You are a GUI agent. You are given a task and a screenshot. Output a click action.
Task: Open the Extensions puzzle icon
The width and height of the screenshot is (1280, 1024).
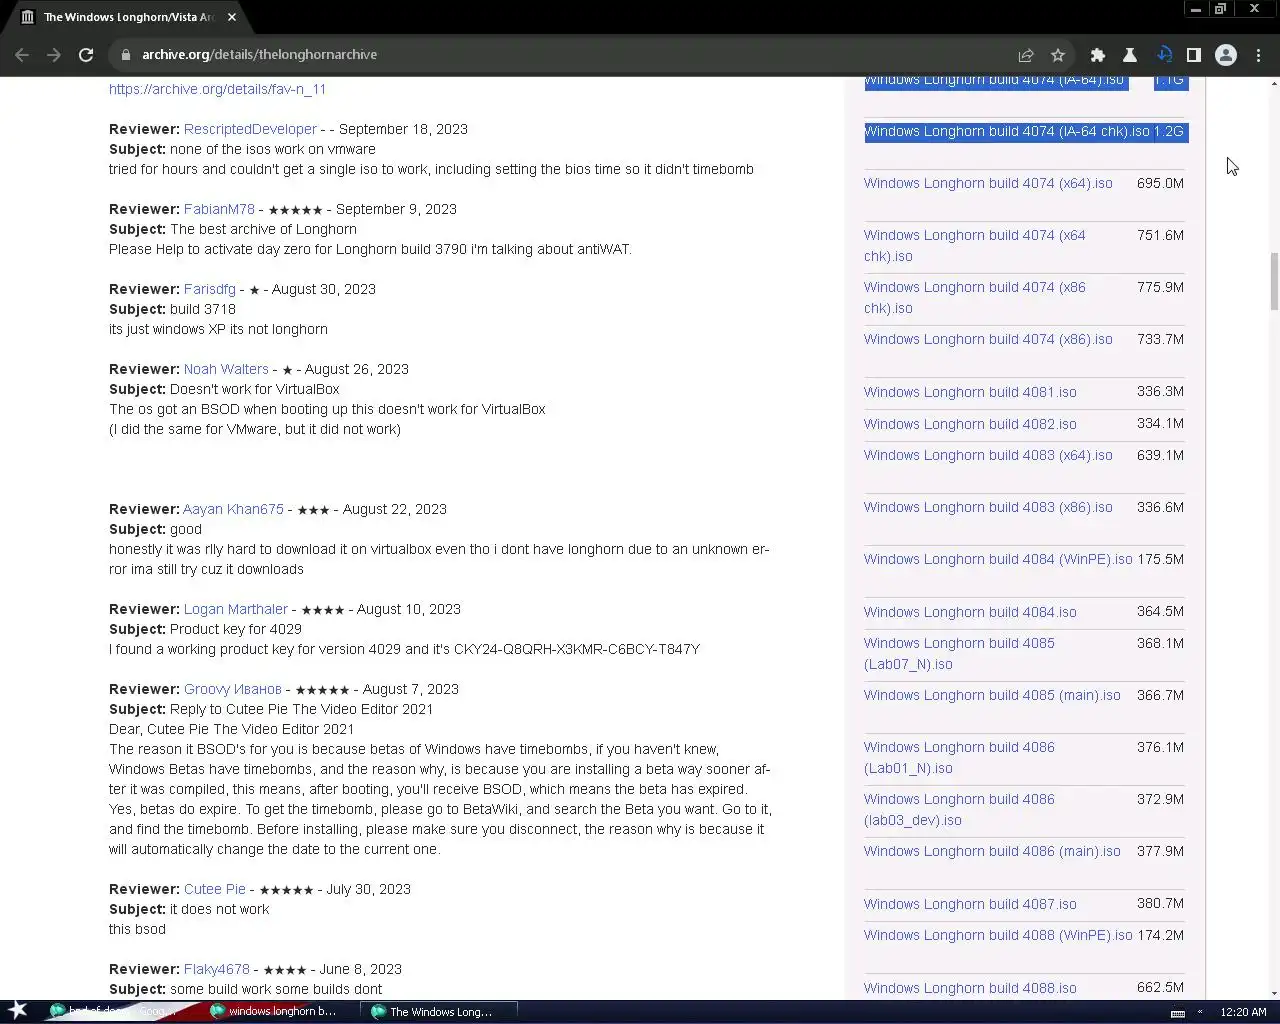(x=1098, y=55)
